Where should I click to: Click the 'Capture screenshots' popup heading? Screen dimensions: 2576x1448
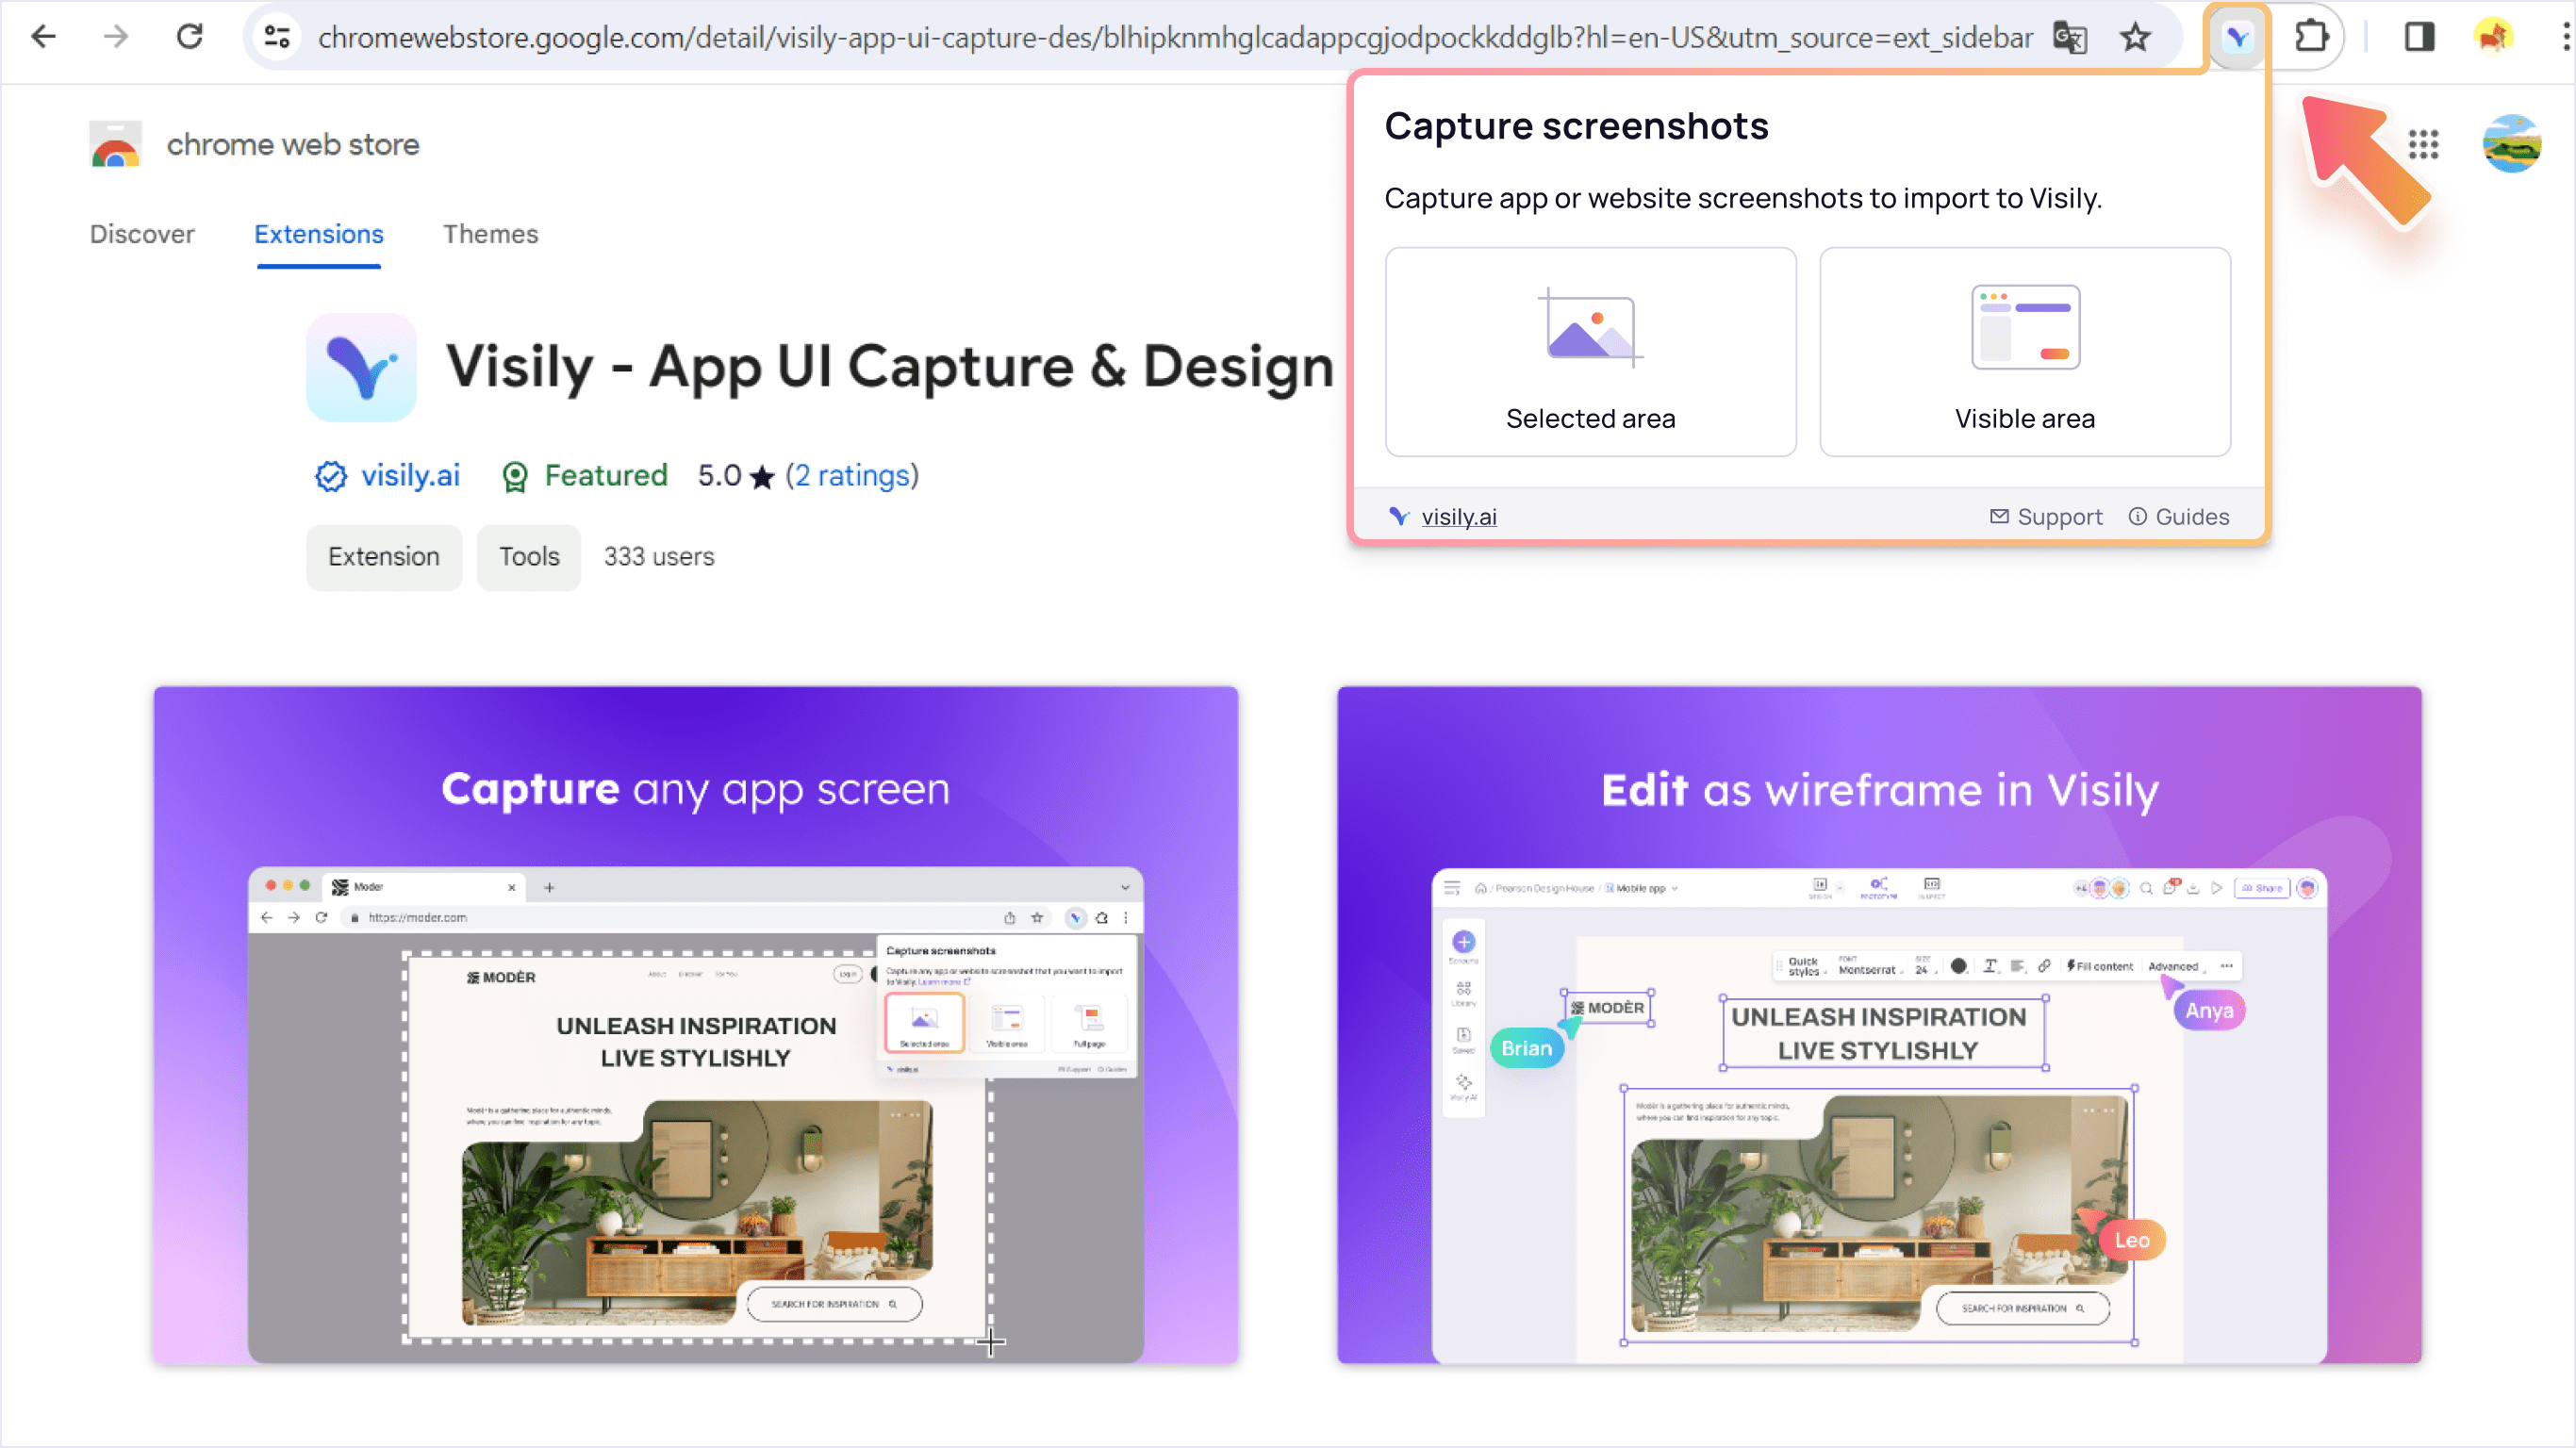[1576, 126]
